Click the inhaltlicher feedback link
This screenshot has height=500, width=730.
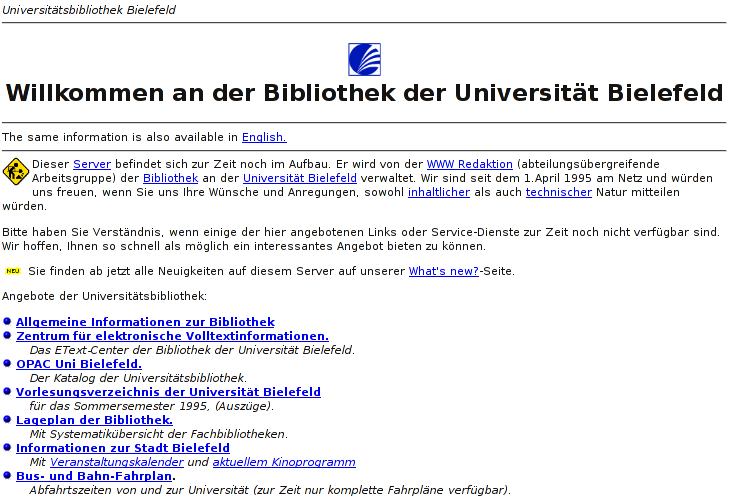(437, 192)
